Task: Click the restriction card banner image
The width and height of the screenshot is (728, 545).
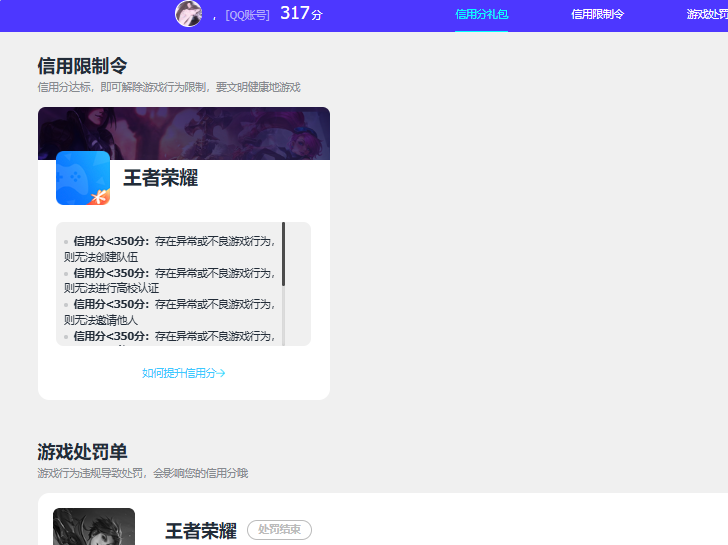Action: 184,133
